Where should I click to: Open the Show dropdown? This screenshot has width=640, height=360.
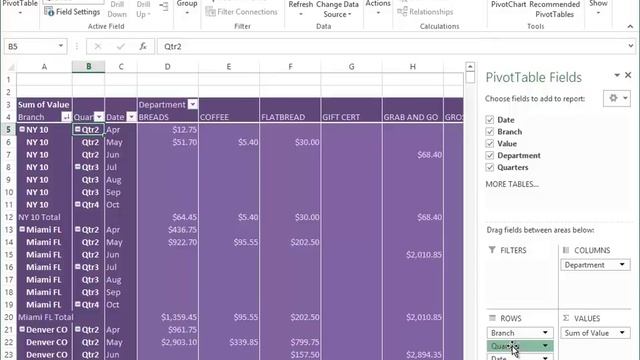pyautogui.click(x=598, y=7)
